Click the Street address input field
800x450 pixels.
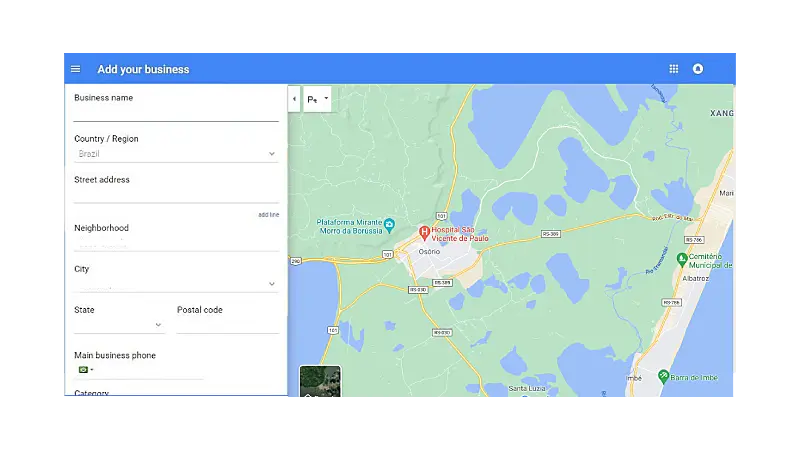pos(176,195)
